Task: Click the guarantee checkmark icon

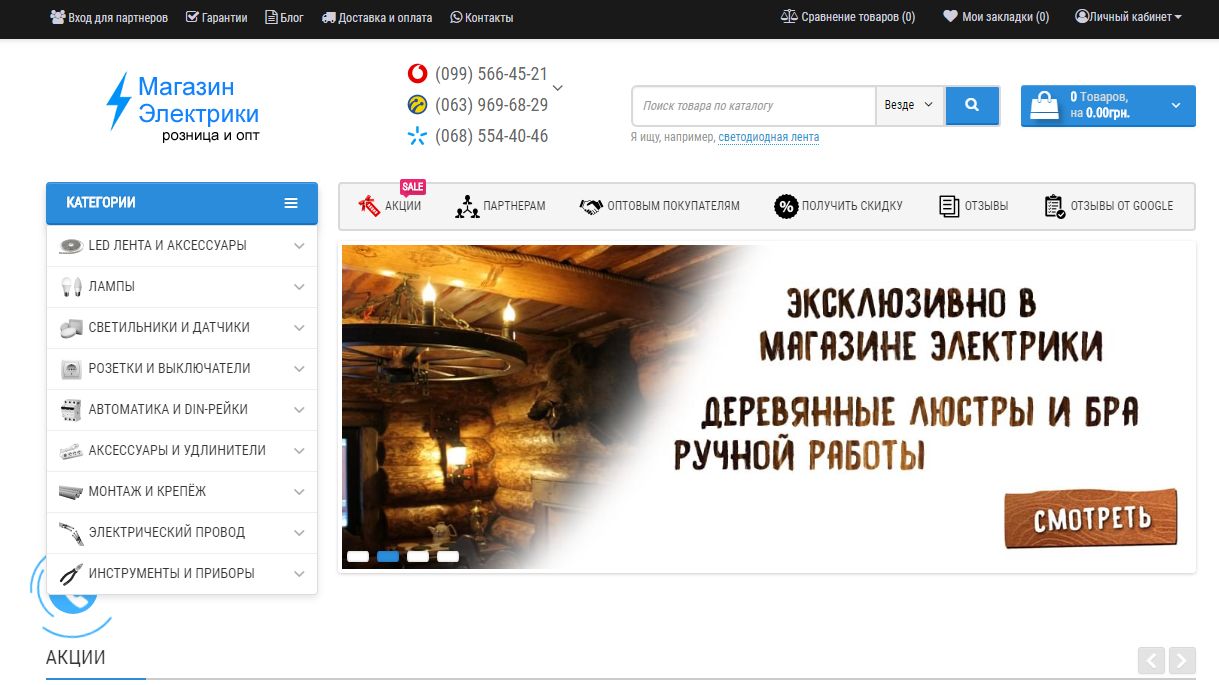Action: [192, 17]
